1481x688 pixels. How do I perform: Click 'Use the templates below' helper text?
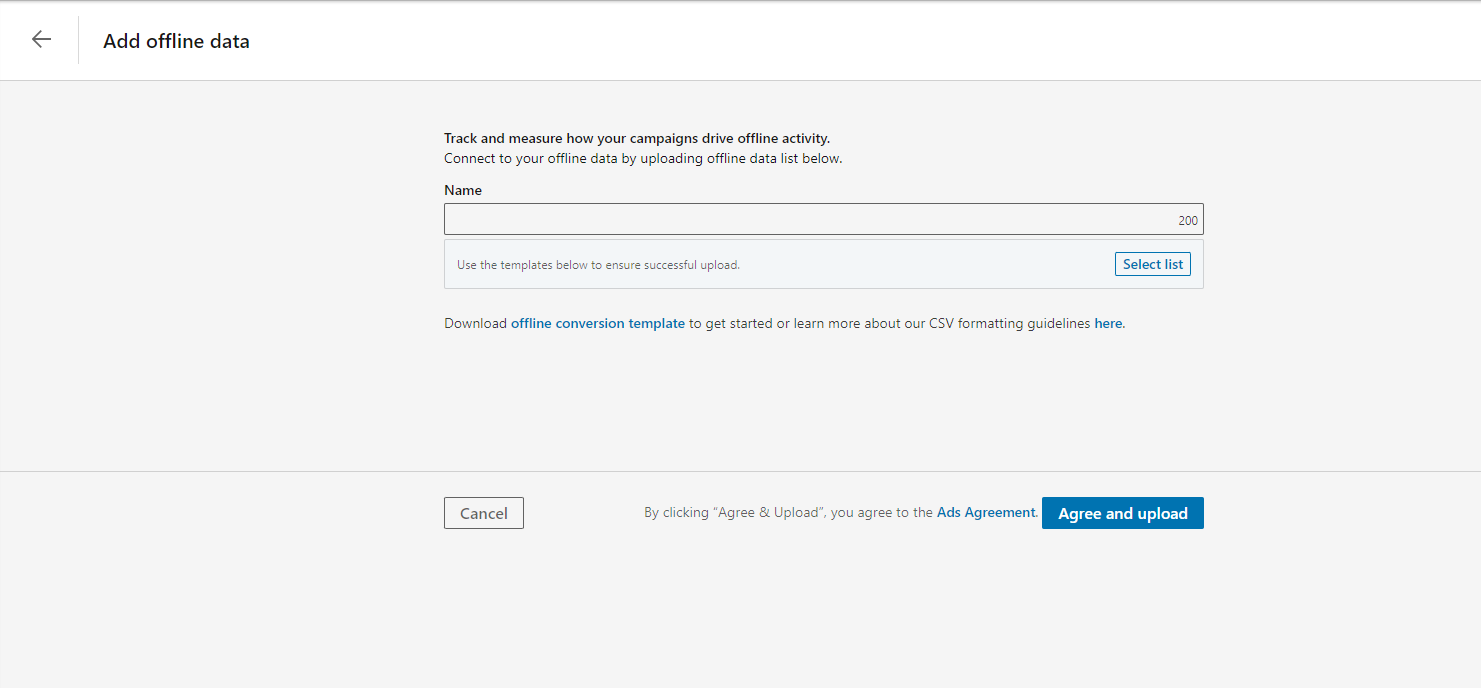[598, 265]
